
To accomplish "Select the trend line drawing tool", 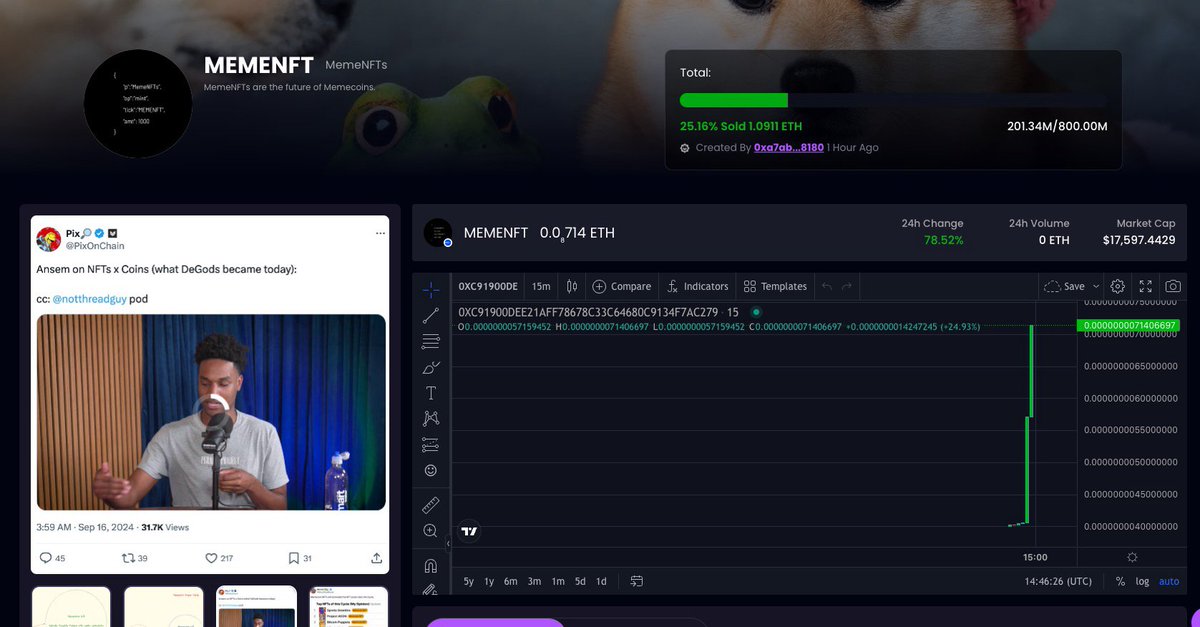I will 431,316.
